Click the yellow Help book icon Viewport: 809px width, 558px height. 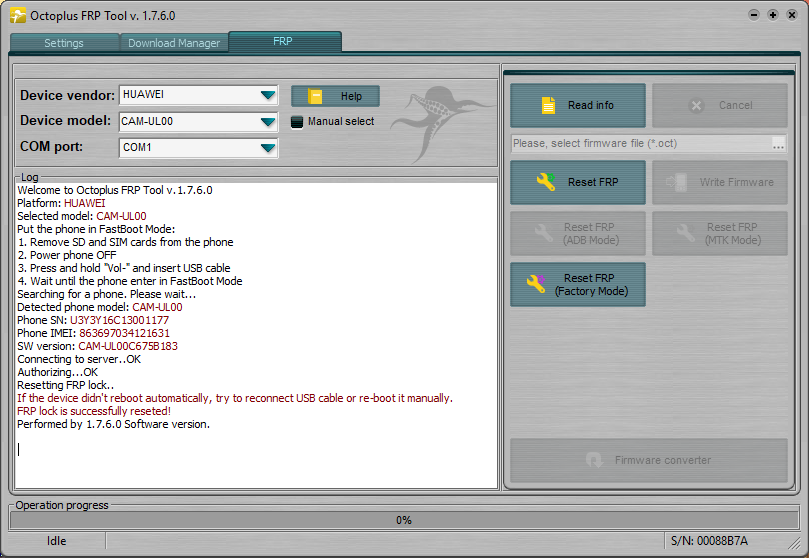(x=315, y=96)
